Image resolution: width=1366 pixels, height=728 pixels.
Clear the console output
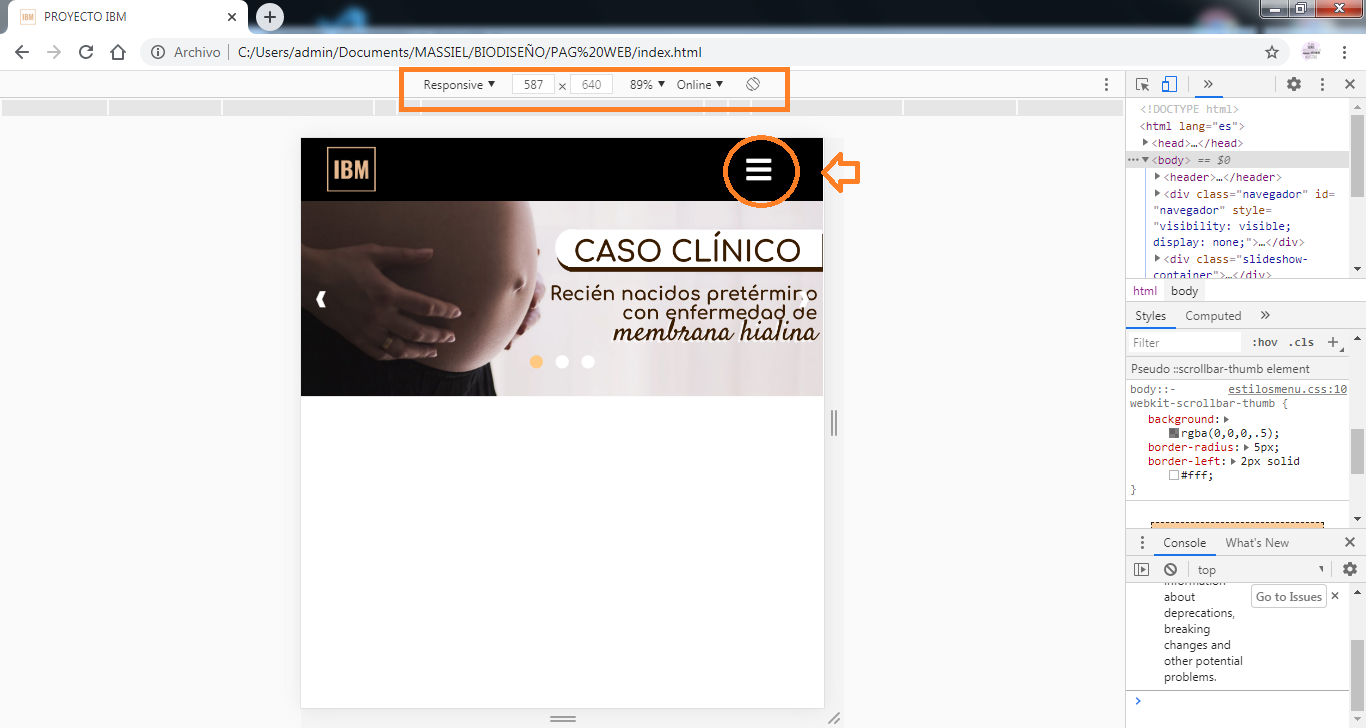point(1171,570)
